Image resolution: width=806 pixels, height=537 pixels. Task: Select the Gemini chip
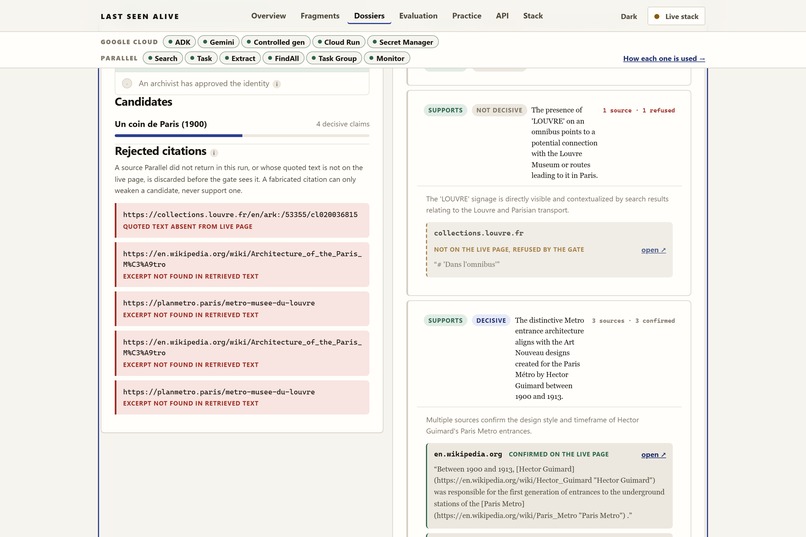click(x=218, y=42)
